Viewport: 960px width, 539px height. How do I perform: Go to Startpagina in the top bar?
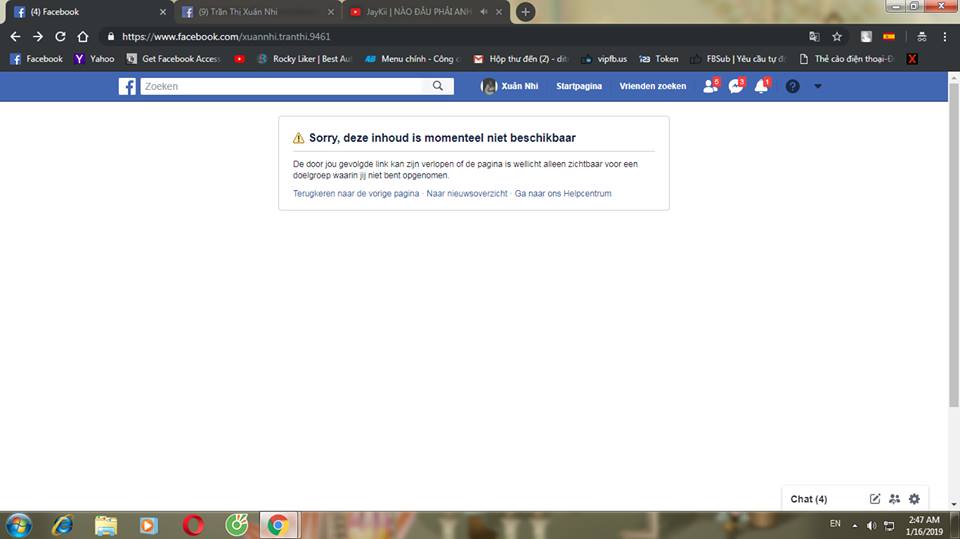pos(579,87)
